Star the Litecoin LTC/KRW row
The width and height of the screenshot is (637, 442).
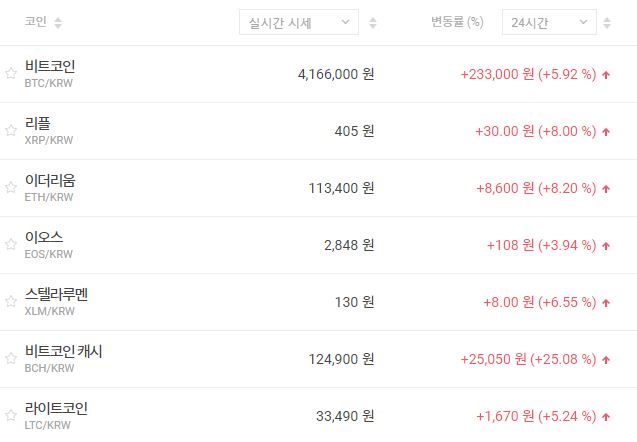(x=11, y=415)
